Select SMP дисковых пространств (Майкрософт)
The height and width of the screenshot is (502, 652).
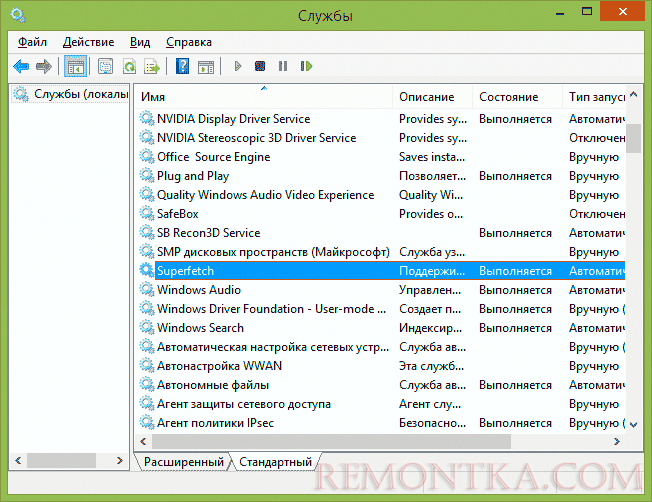point(273,252)
